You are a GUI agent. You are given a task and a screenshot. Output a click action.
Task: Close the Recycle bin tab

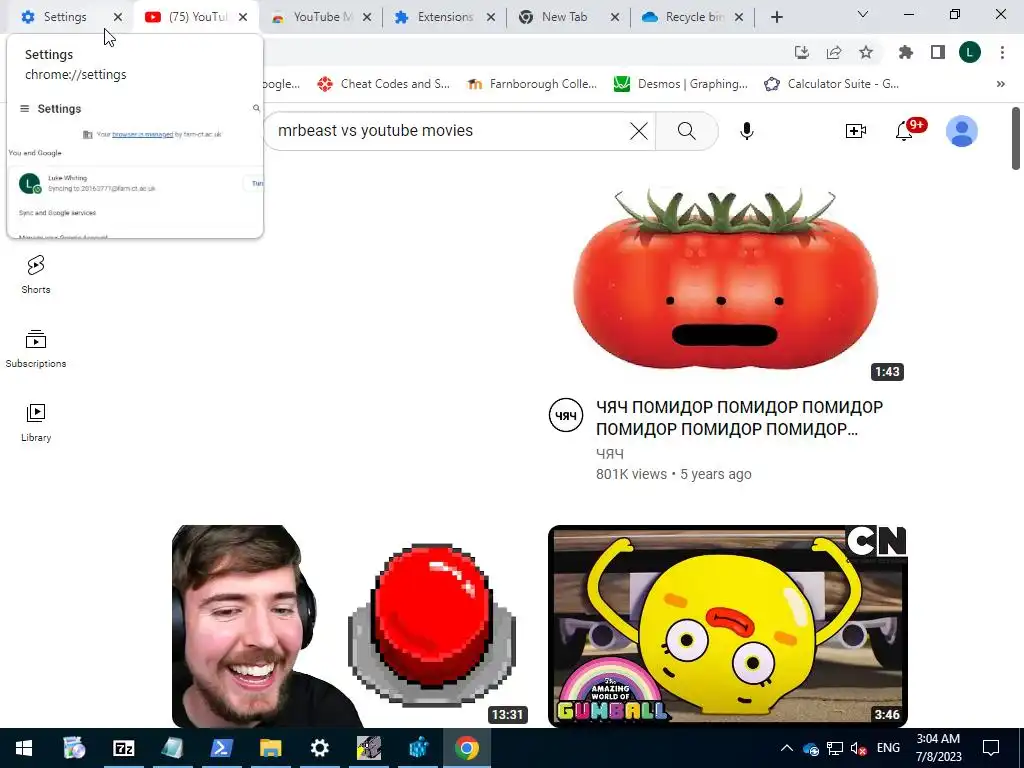point(739,17)
